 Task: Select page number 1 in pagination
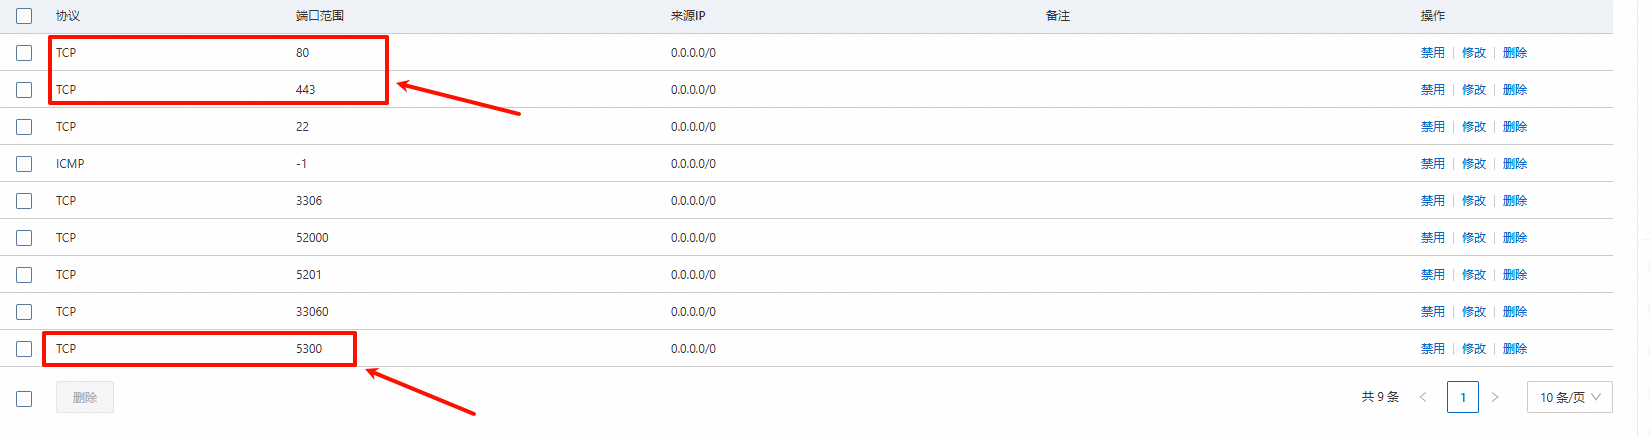pos(1462,397)
